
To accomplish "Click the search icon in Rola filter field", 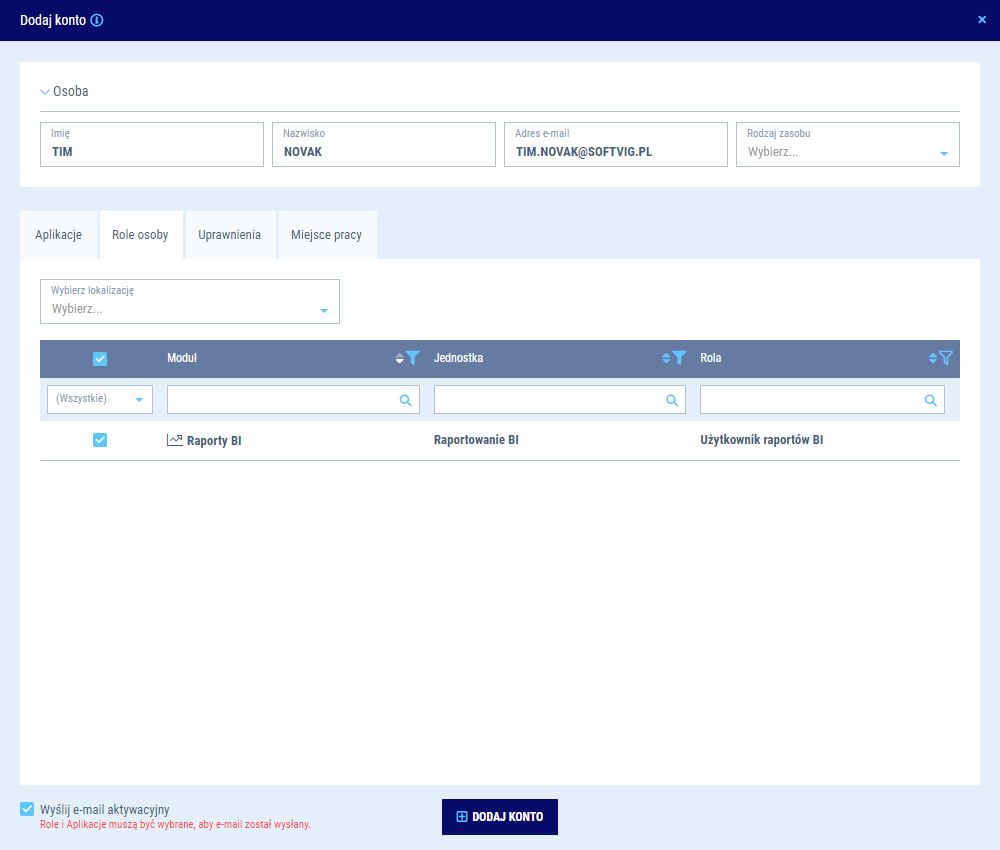I will [x=931, y=400].
